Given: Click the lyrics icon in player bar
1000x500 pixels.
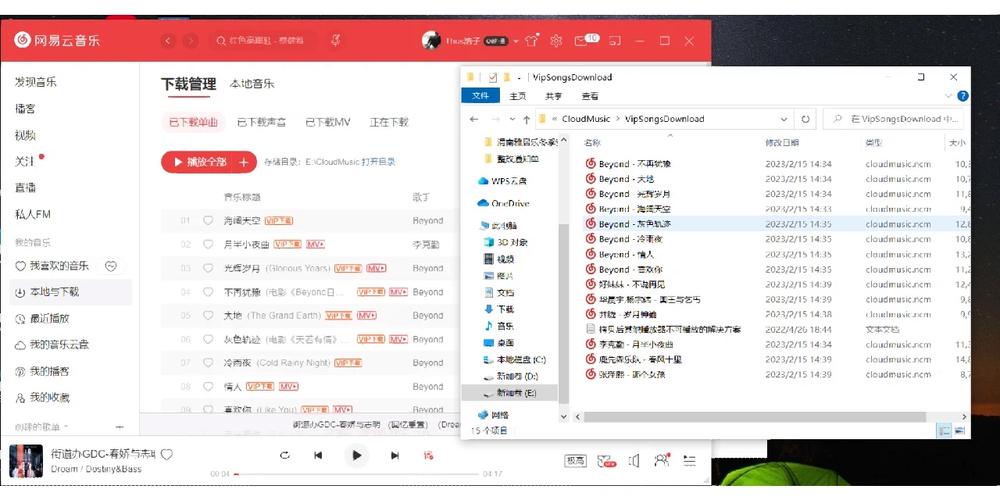Looking at the screenshot, I should [429, 455].
